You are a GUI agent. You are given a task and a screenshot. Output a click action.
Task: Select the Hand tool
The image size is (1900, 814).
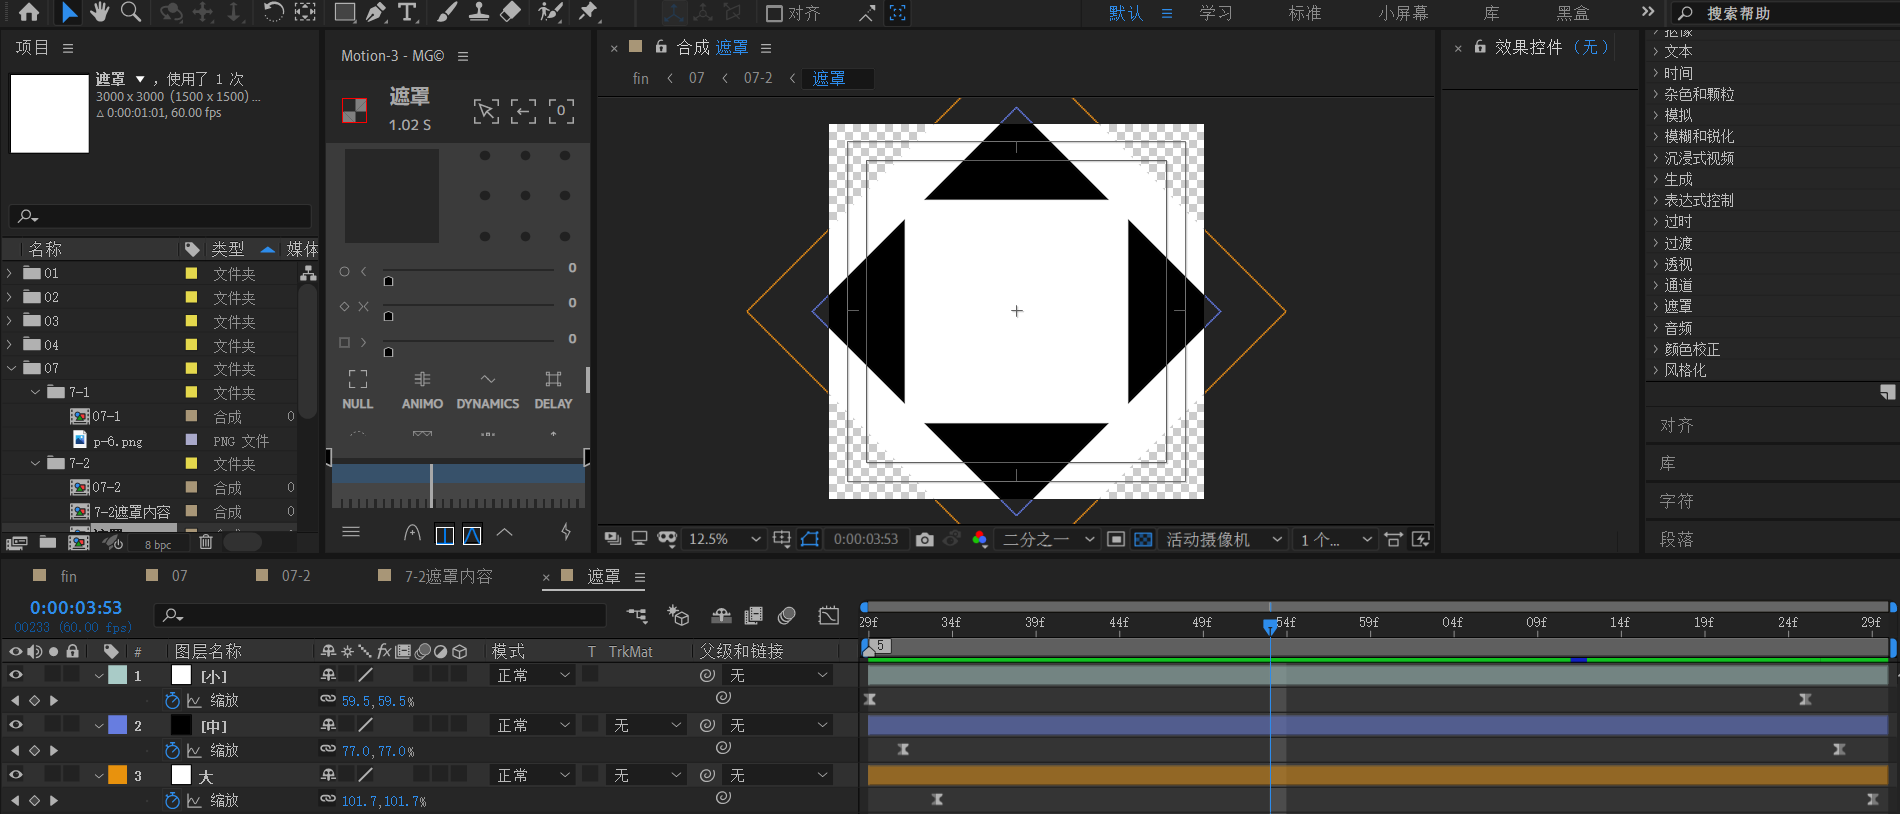[x=99, y=12]
